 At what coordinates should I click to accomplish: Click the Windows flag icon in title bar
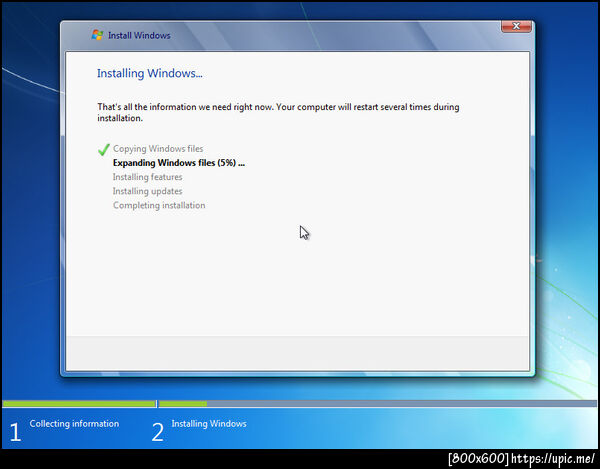coord(97,35)
